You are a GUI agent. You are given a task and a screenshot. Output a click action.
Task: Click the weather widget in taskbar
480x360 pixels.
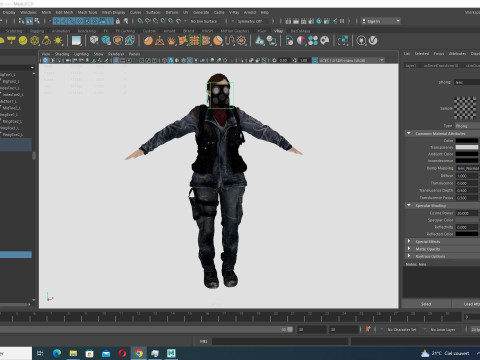(445, 353)
